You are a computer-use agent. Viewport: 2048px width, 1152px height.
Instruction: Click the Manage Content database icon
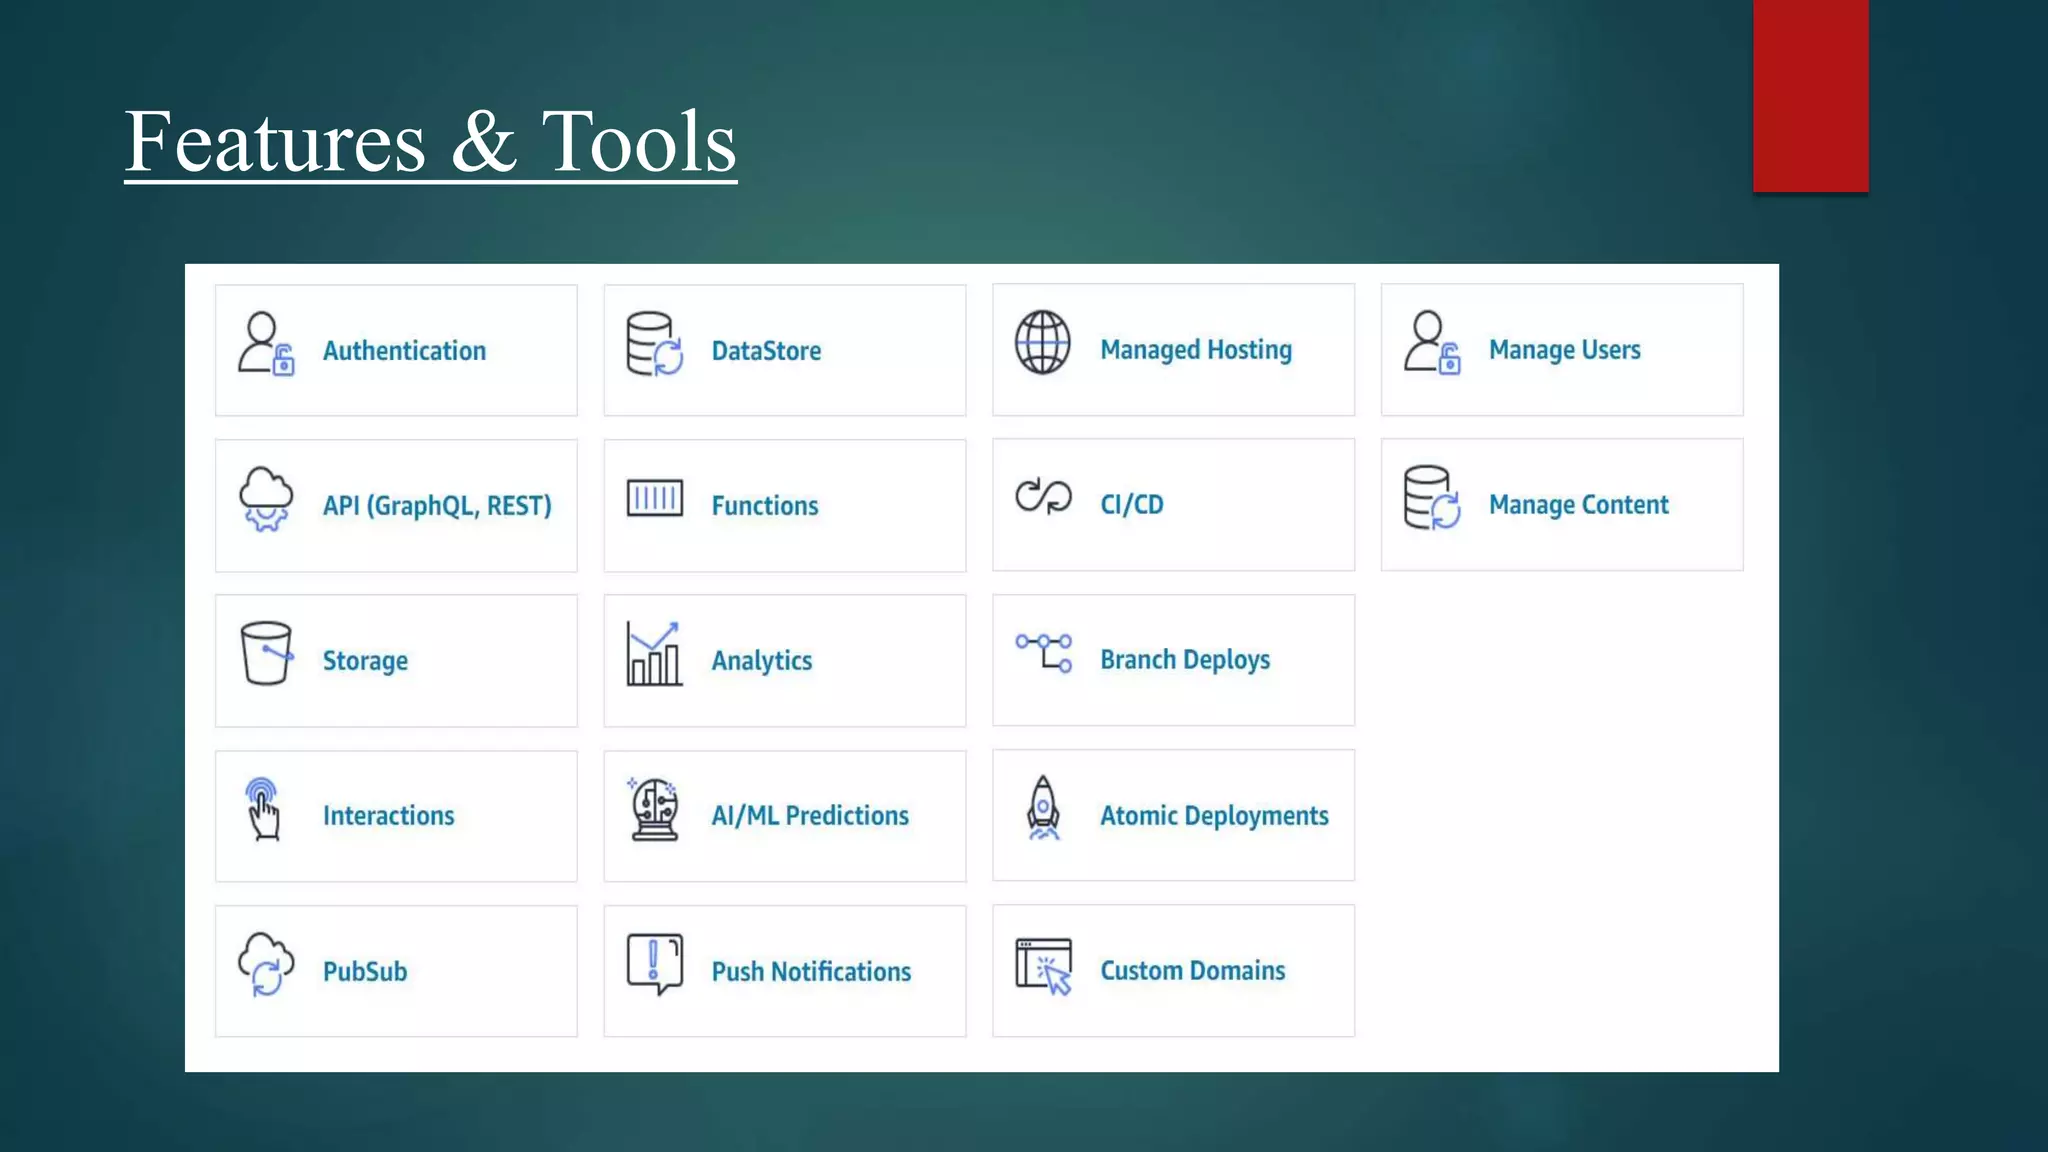[x=1432, y=497]
